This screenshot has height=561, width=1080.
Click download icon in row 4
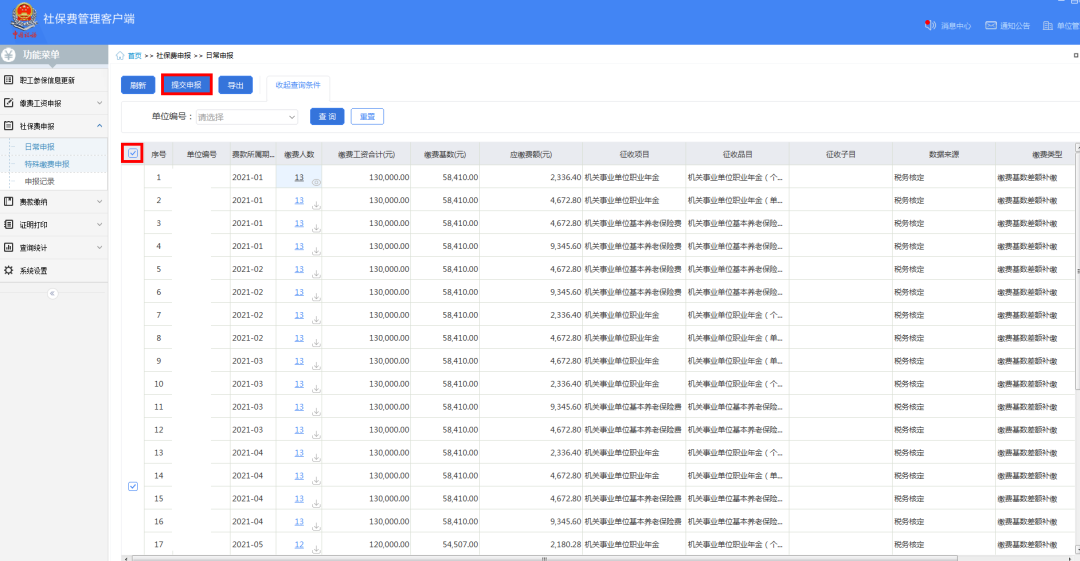(316, 251)
